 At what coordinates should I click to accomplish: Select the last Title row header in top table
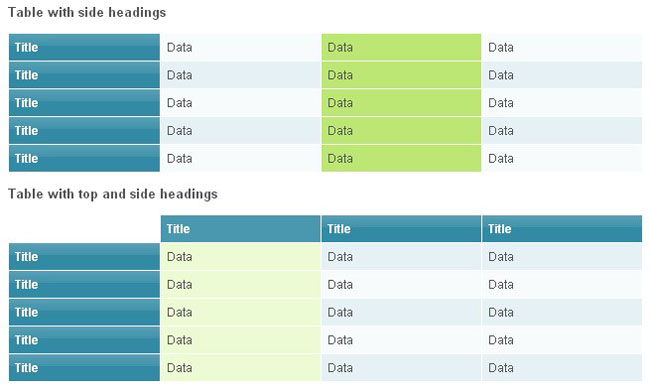84,158
